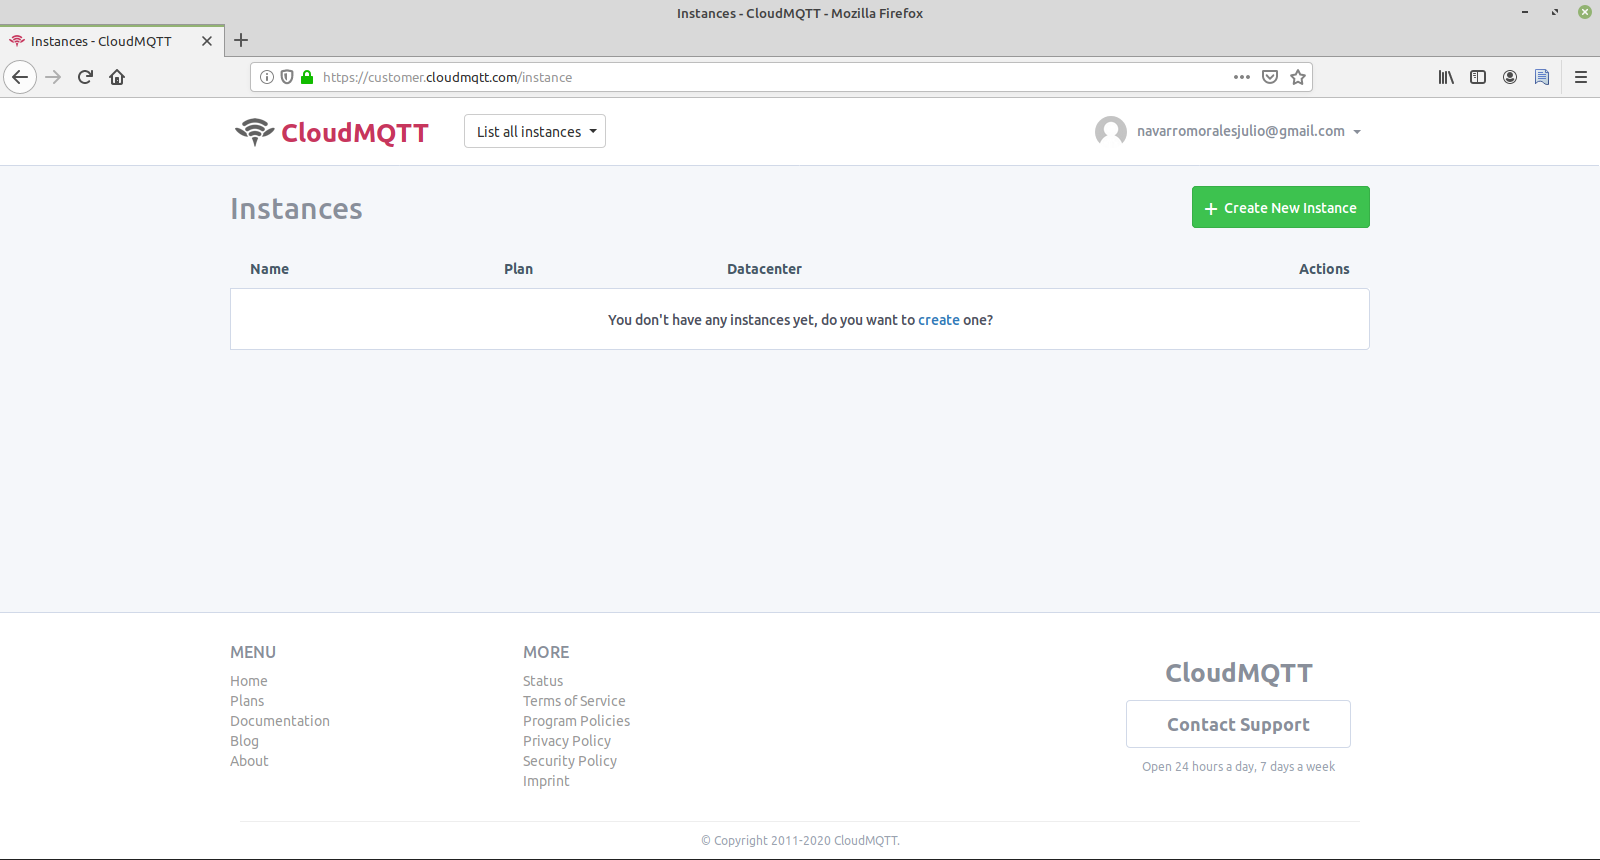This screenshot has width=1600, height=860.
Task: Read the Terms of Service link
Action: pos(574,701)
